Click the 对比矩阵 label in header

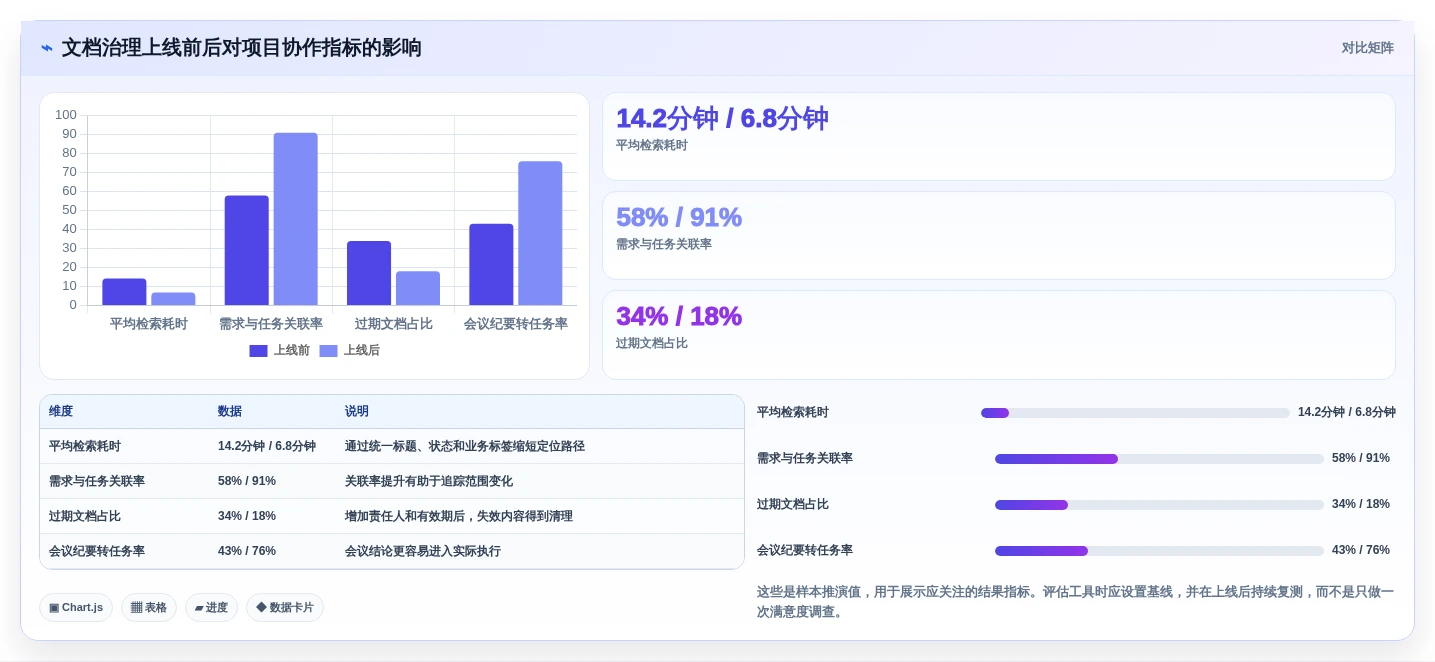[1367, 48]
